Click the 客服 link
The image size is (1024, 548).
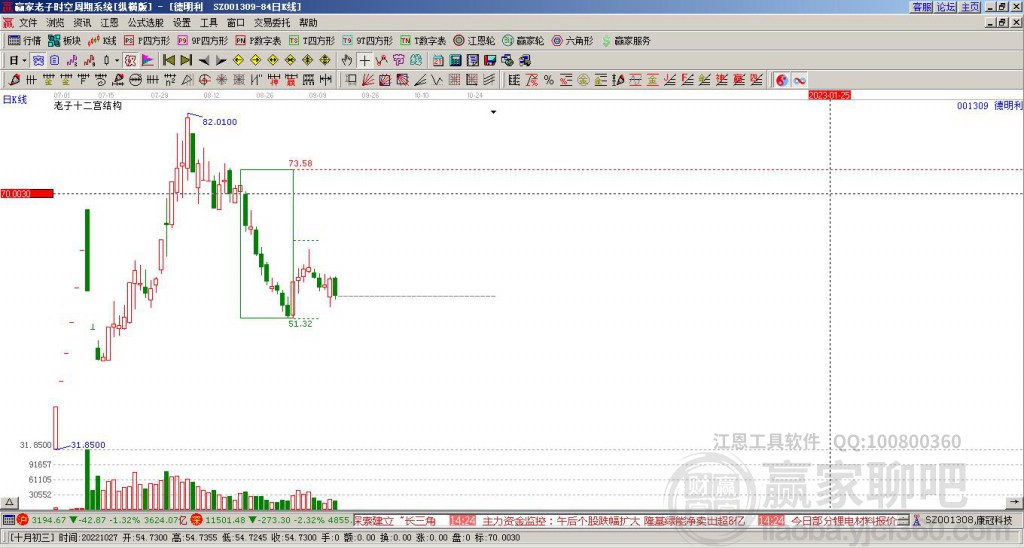(922, 7)
